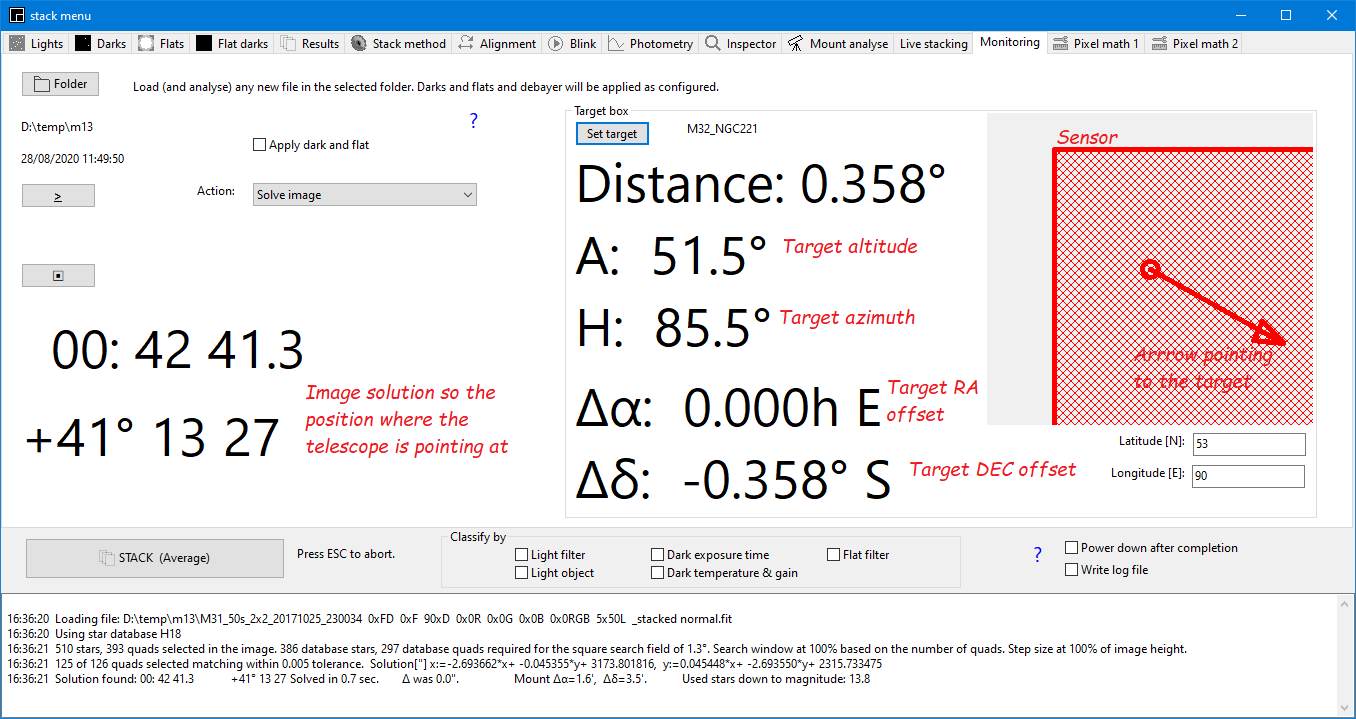
Task: Click the Folder button
Action: 60,84
